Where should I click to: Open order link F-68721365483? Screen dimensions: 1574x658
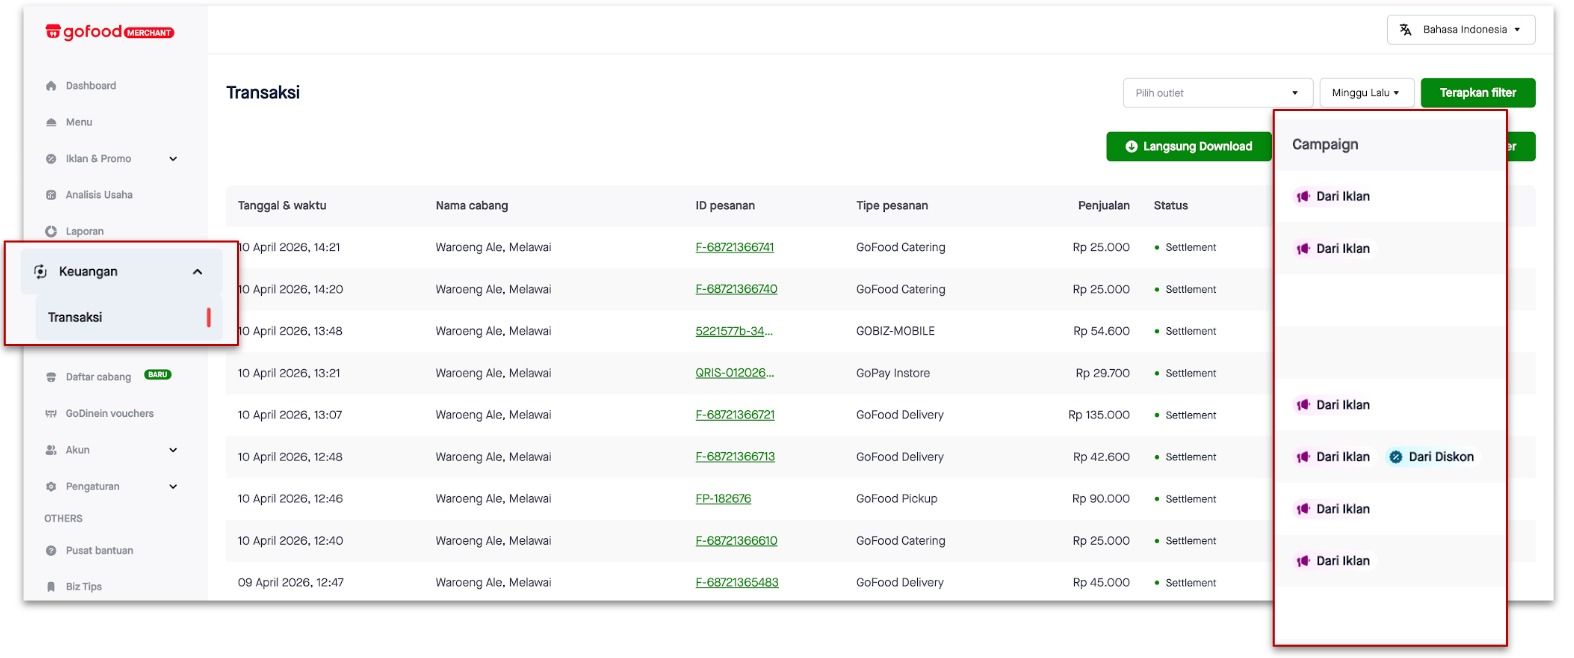(x=737, y=583)
